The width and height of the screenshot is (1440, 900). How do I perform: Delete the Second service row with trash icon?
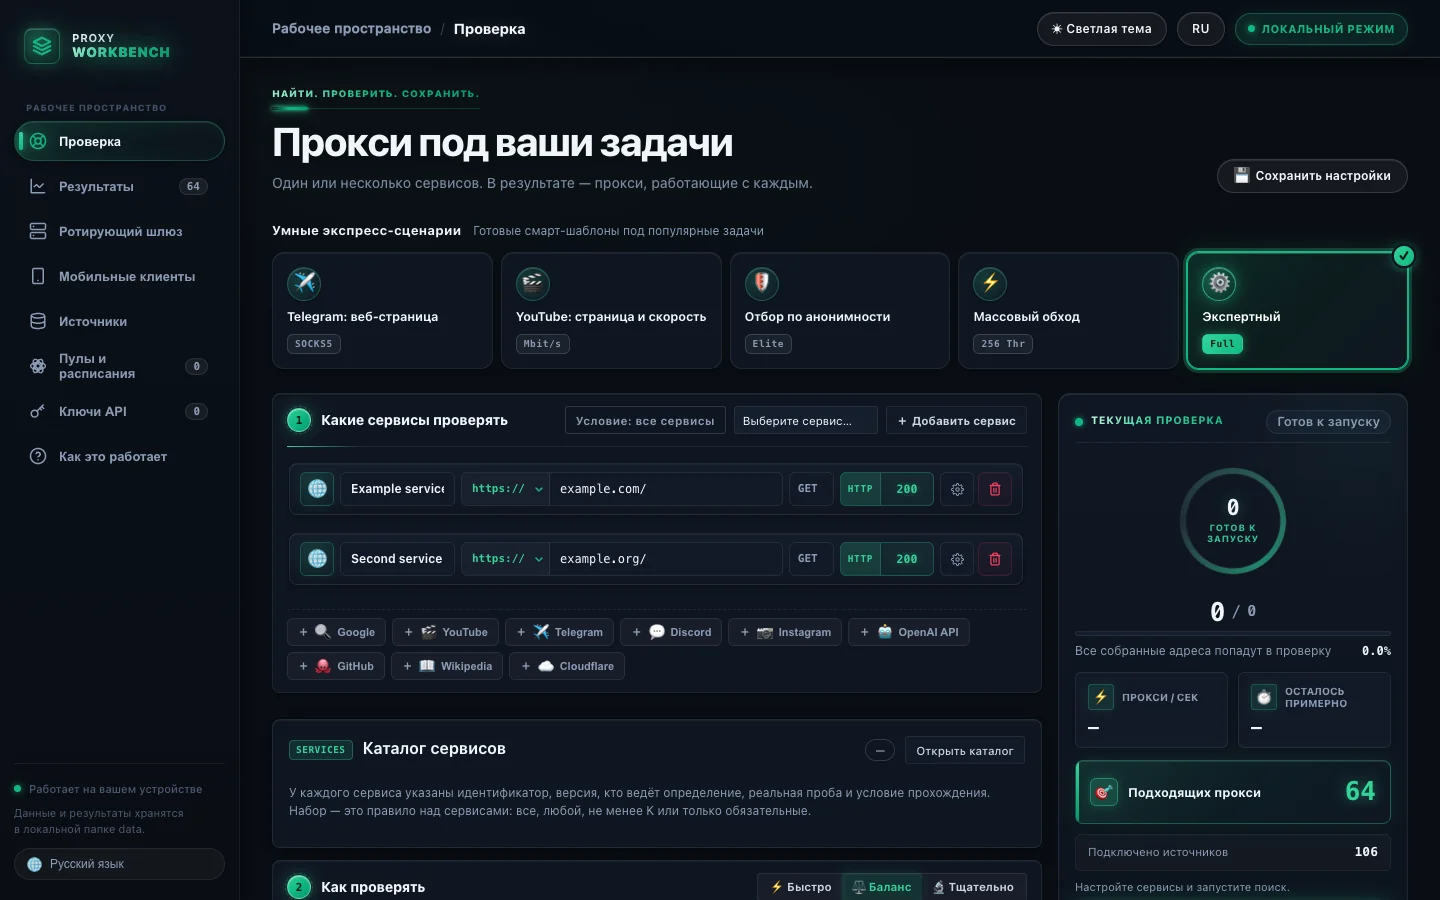[x=995, y=559]
